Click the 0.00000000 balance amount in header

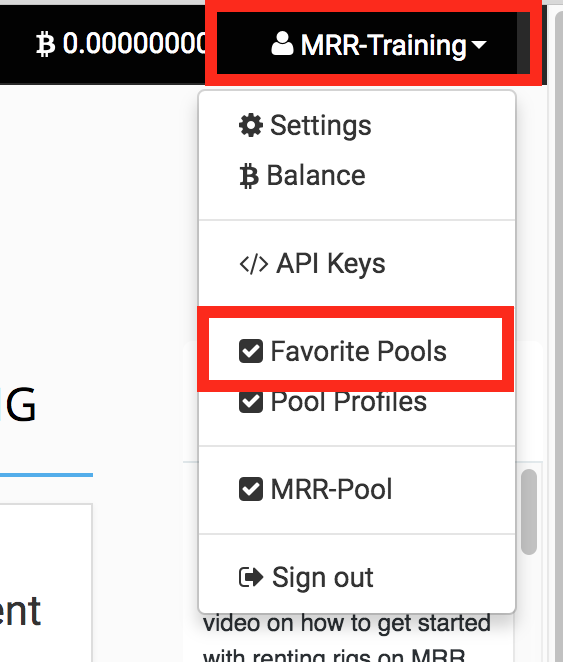coord(134,43)
